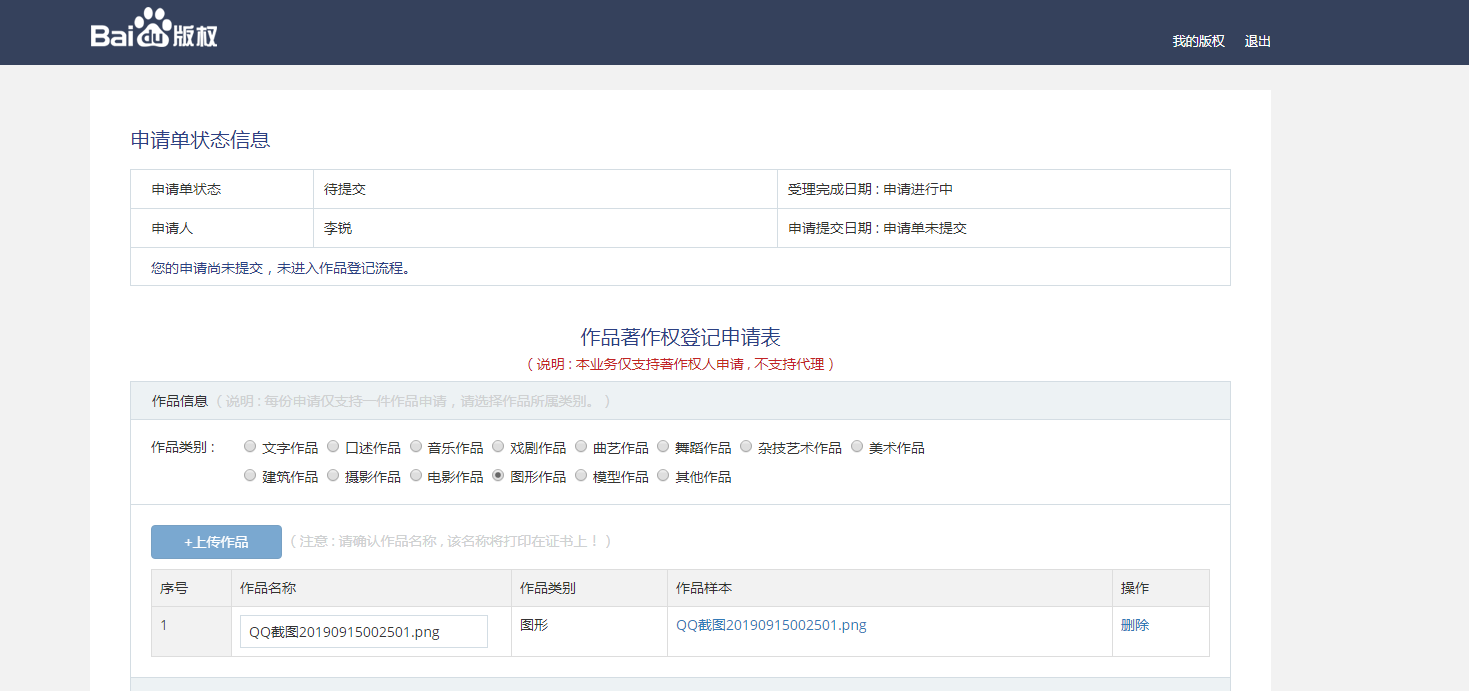Click the +上传作品 upload button

(216, 541)
